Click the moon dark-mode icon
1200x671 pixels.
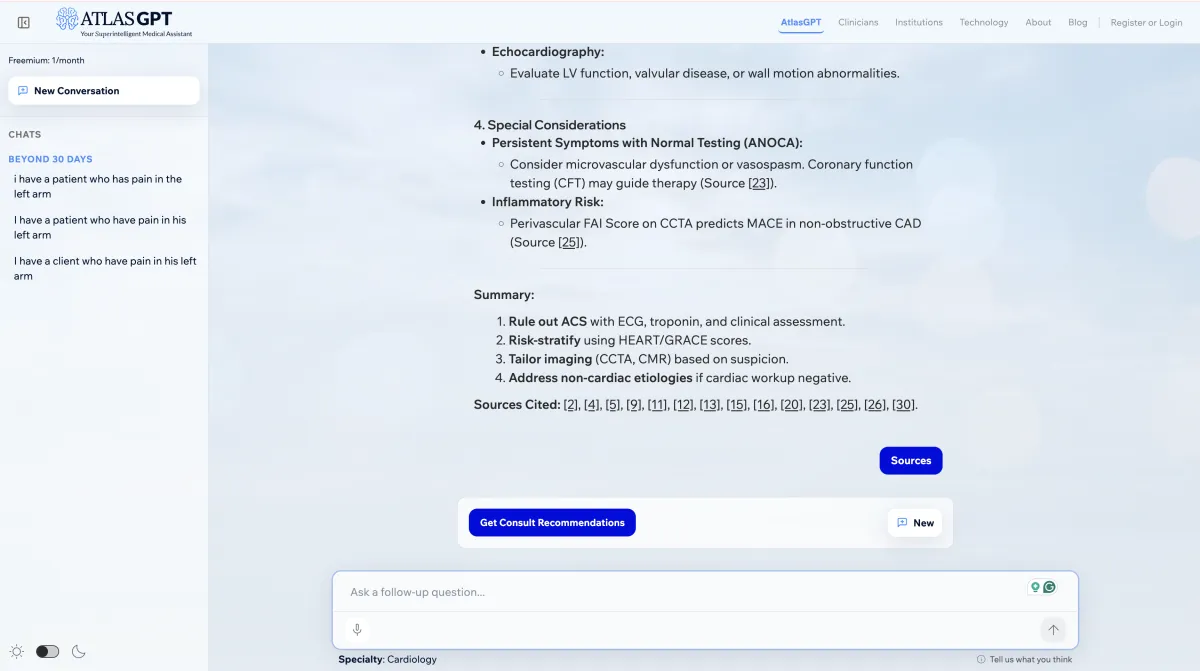(79, 651)
